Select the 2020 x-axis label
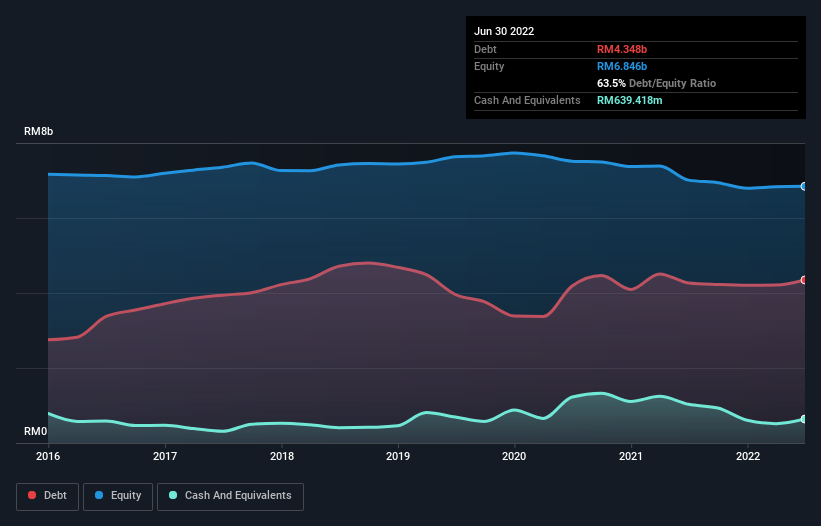Screen dimensions: 821x526 point(514,456)
